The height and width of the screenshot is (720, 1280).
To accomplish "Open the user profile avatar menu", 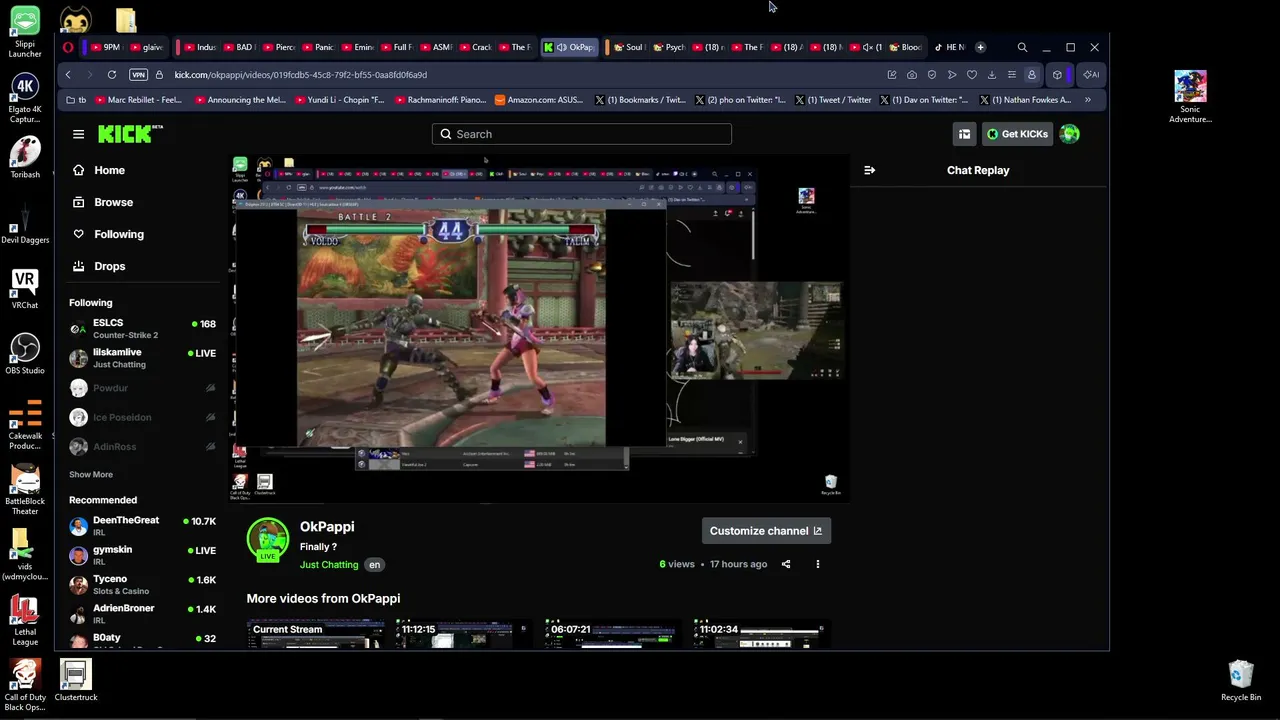I will pyautogui.click(x=1070, y=134).
